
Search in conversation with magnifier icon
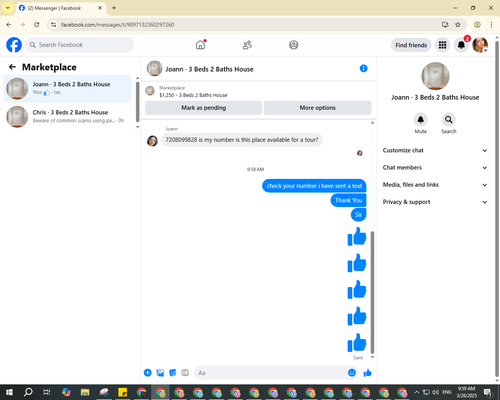pos(449,119)
